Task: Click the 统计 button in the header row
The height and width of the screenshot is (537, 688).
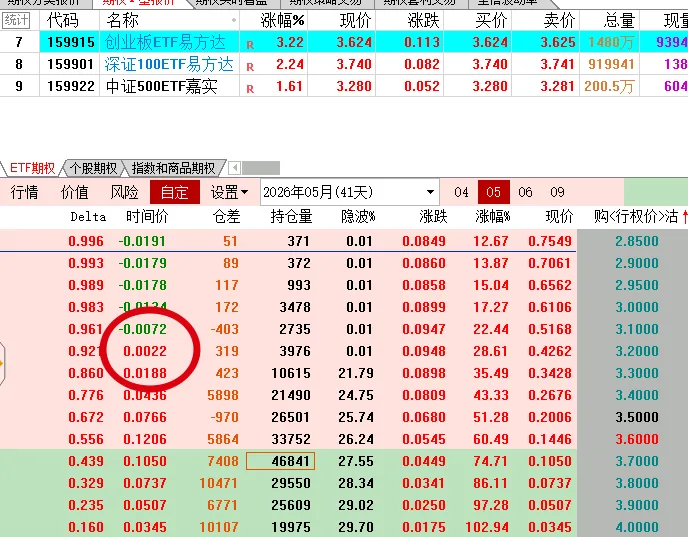Action: coord(16,20)
